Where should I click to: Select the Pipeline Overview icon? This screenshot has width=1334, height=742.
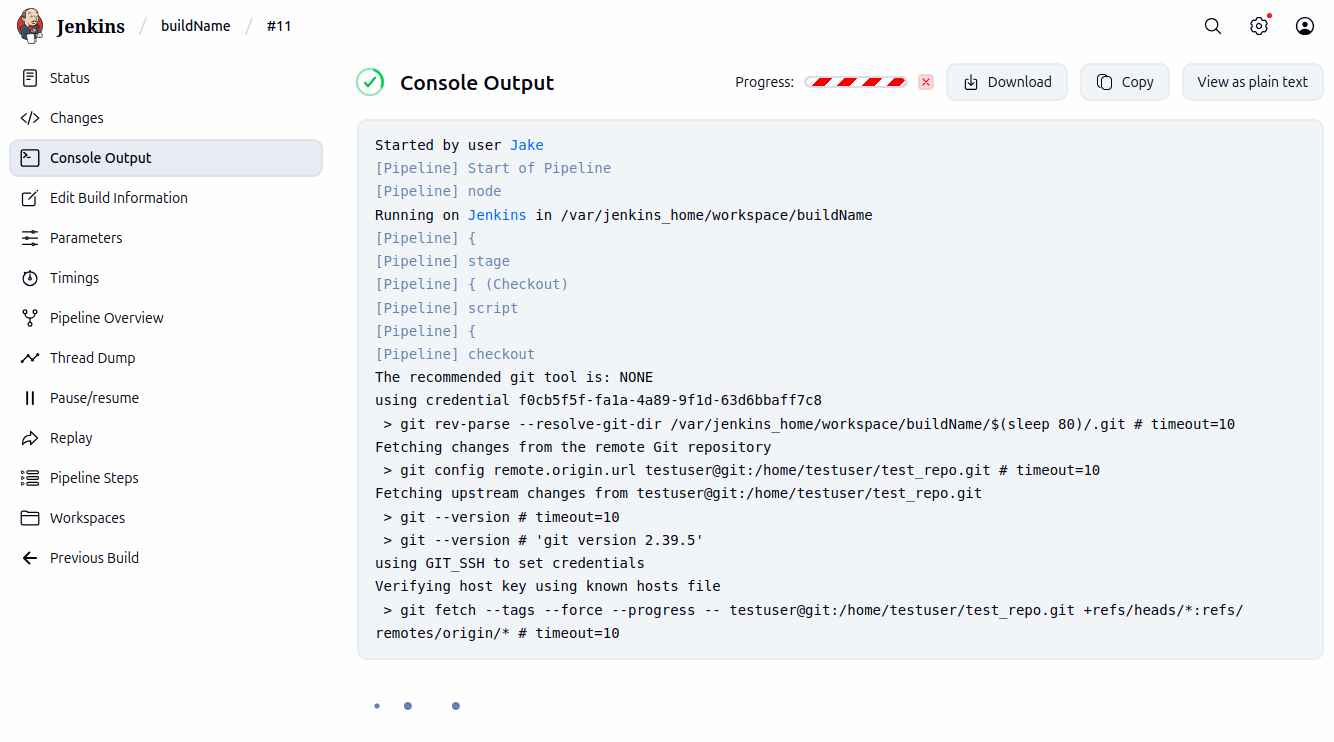(x=31, y=317)
